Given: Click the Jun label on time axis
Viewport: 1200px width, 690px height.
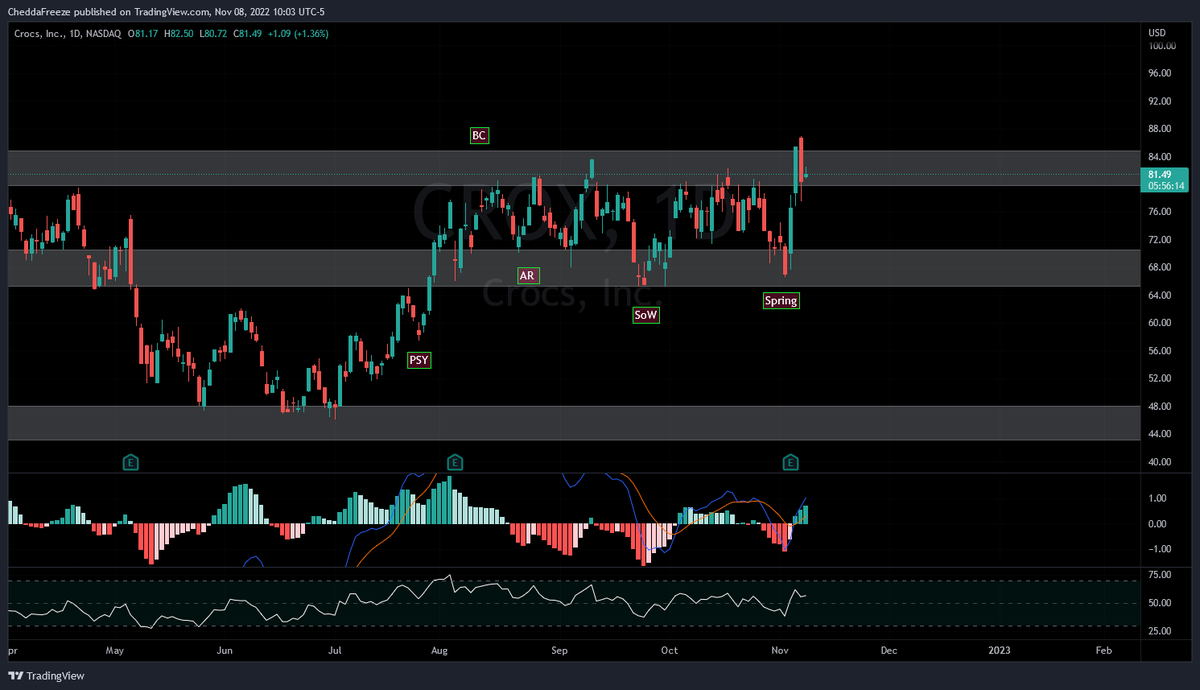Looking at the screenshot, I should (224, 650).
